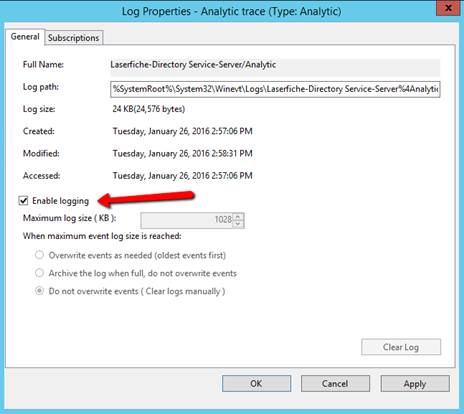Click the Full Name value text

(x=193, y=65)
